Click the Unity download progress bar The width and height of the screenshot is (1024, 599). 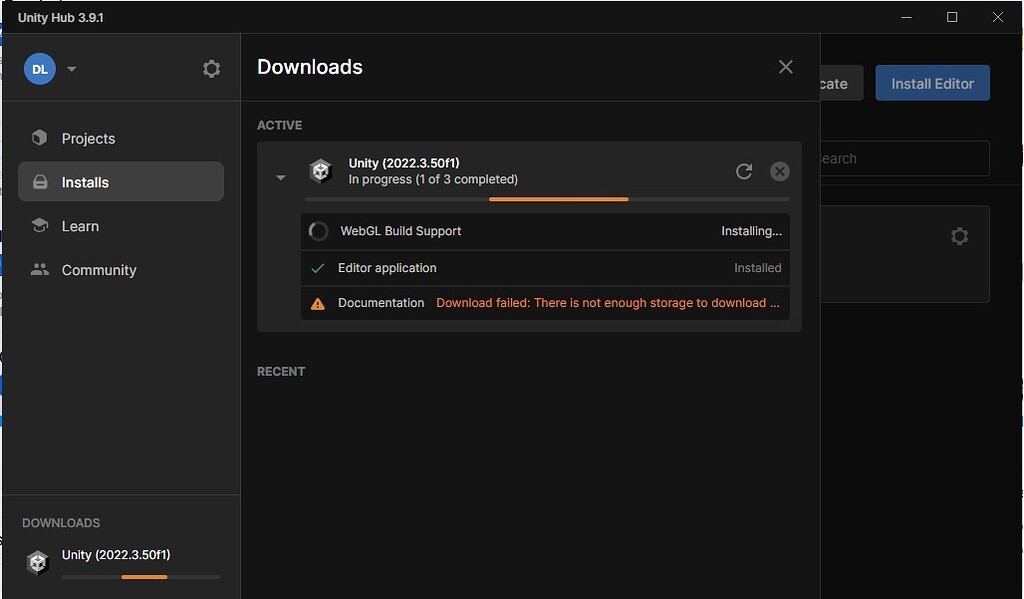click(x=559, y=199)
